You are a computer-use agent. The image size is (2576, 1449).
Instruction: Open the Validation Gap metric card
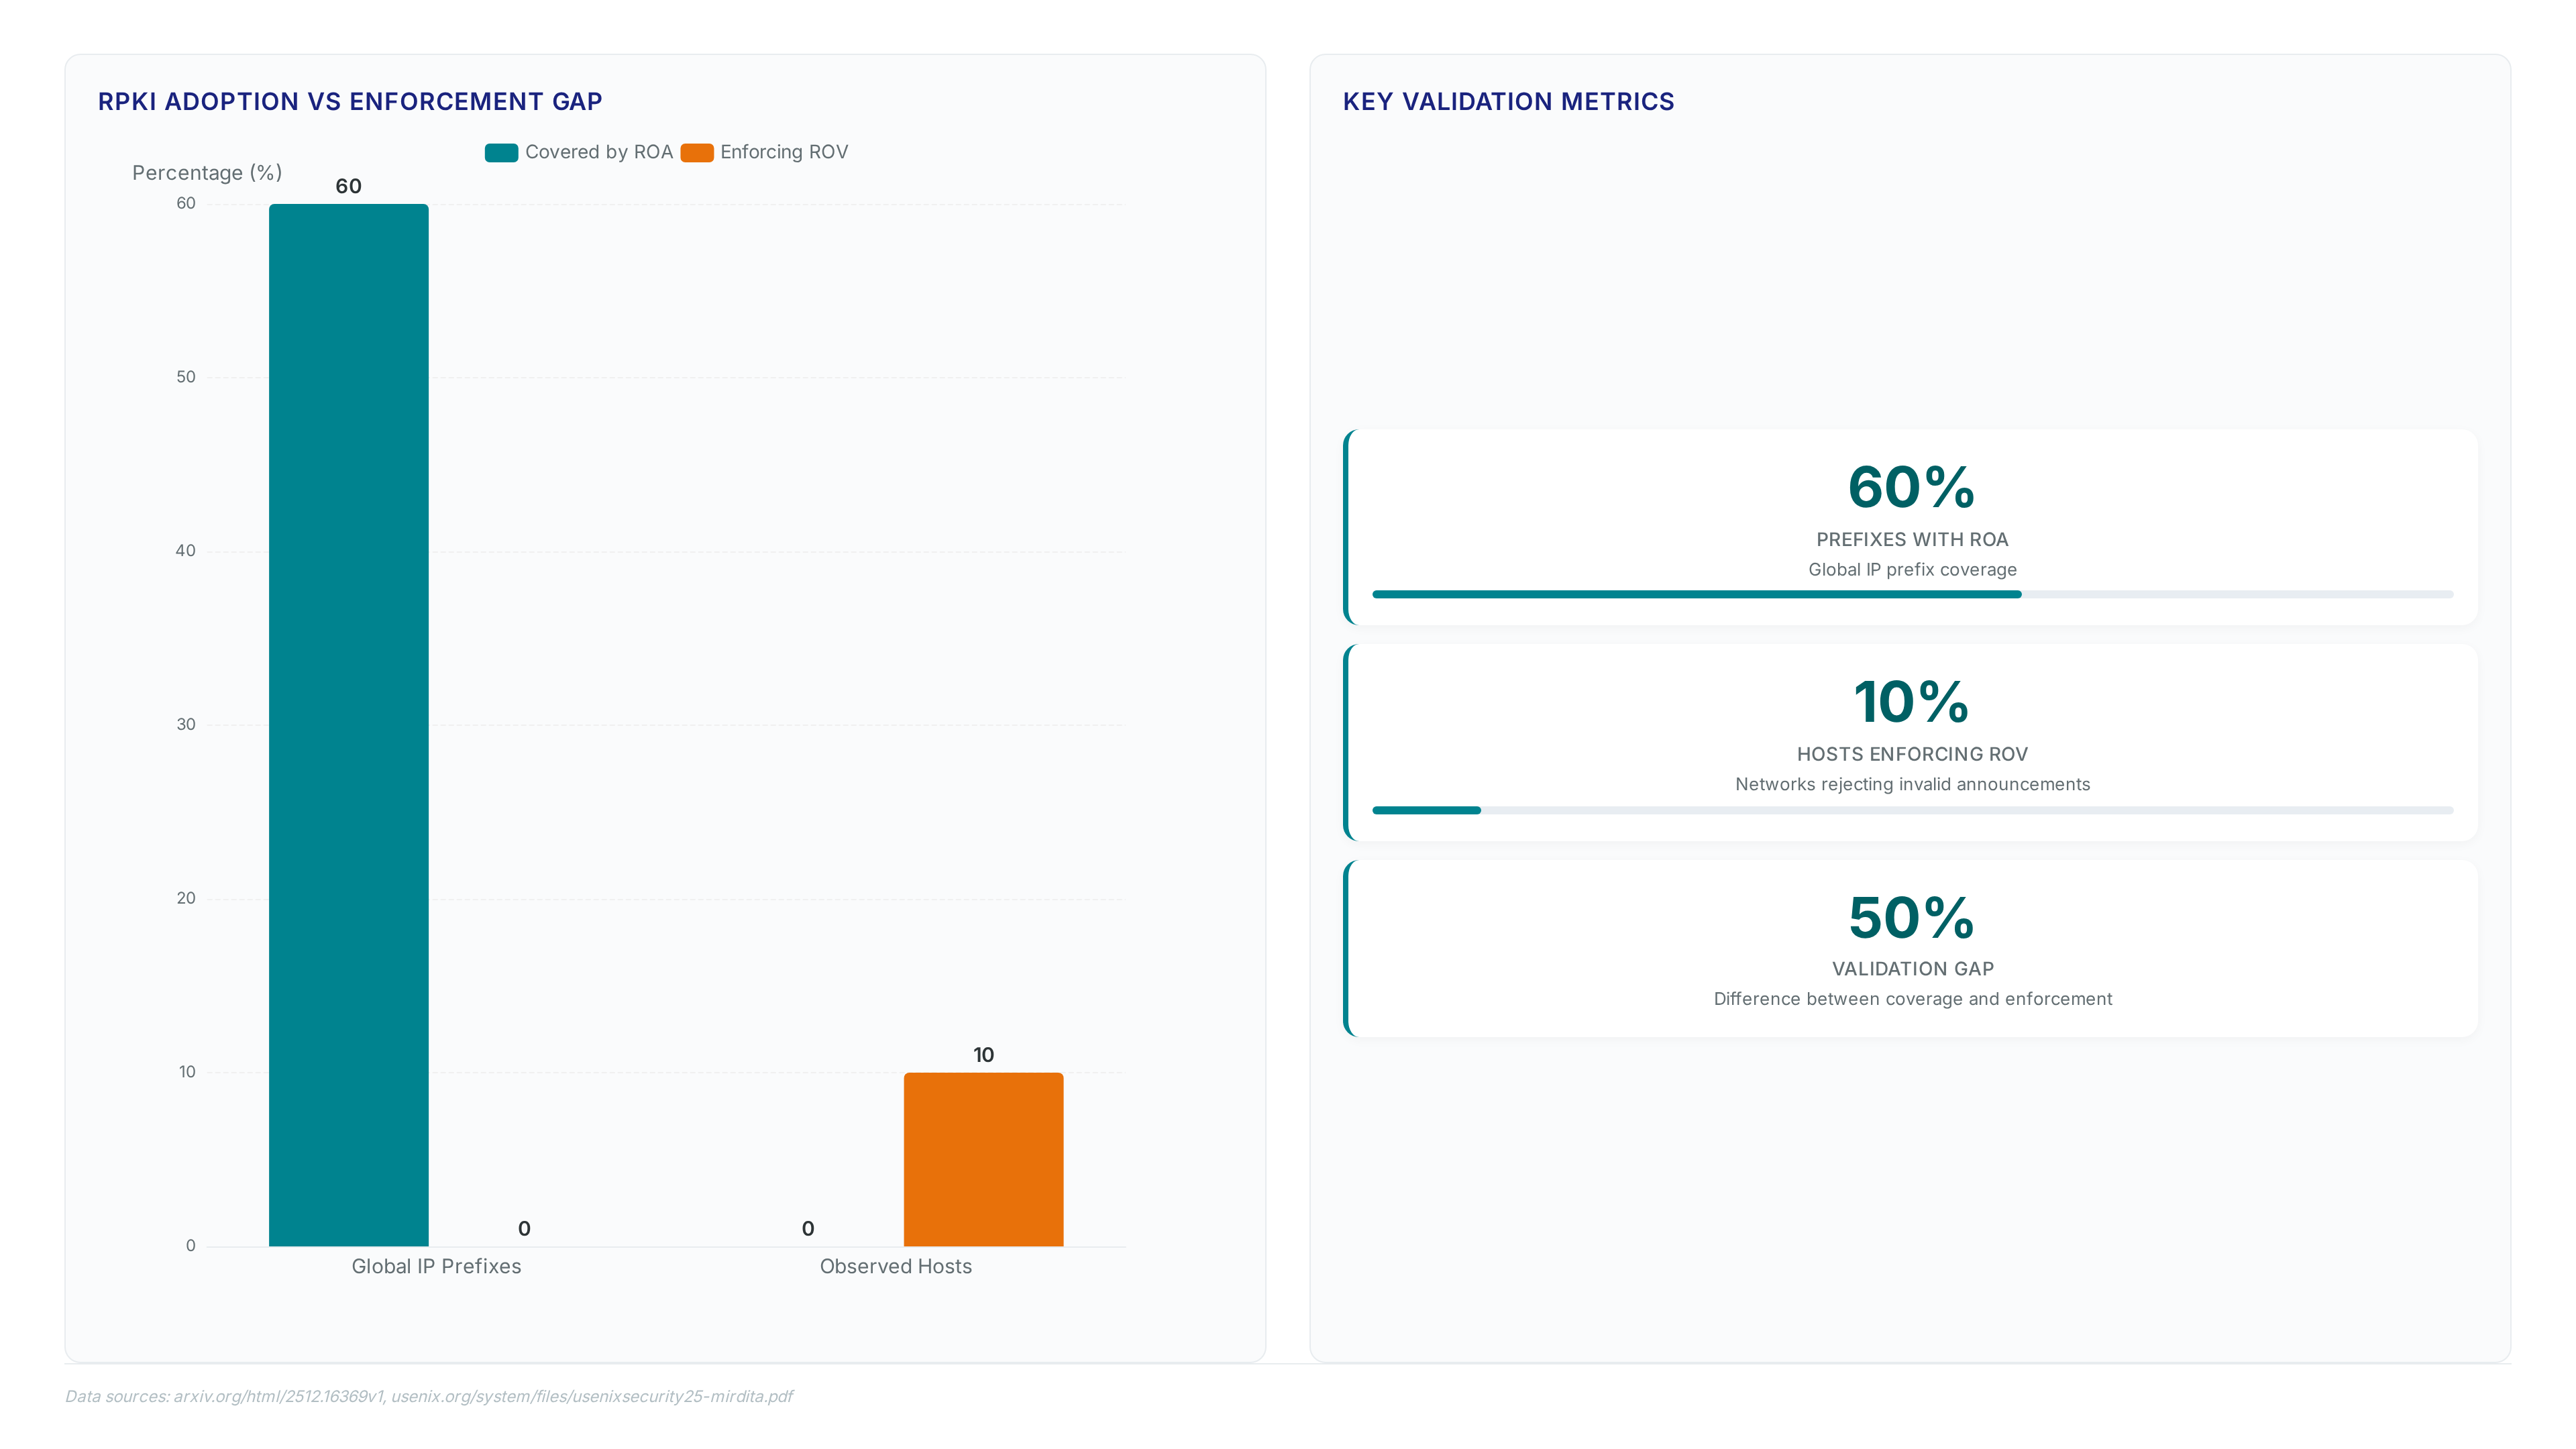[1911, 948]
